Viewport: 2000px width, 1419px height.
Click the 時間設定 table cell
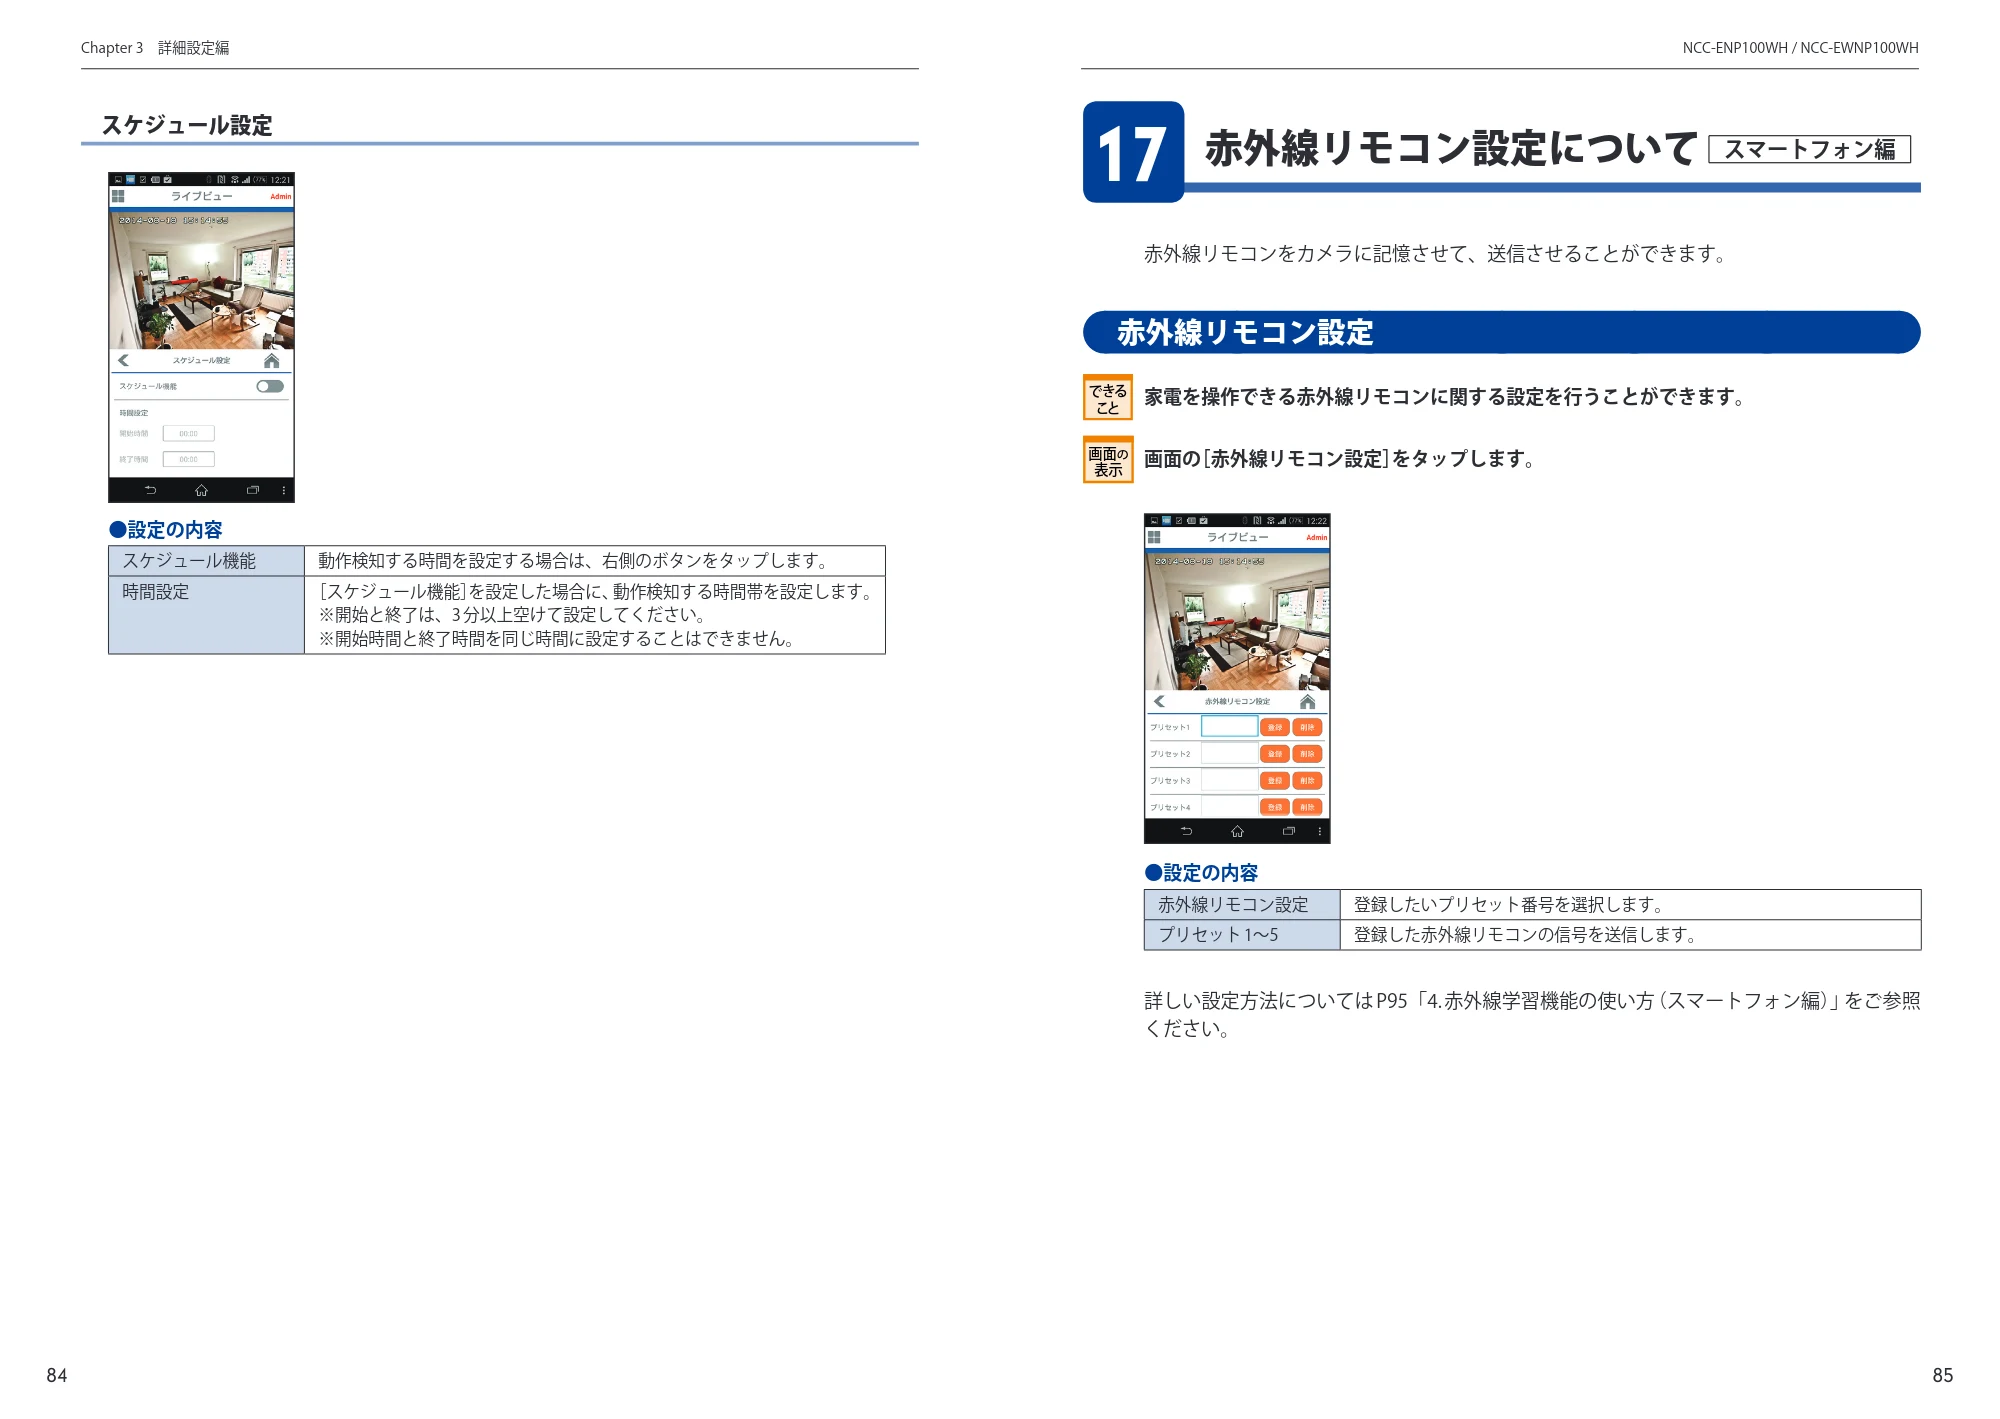click(207, 615)
